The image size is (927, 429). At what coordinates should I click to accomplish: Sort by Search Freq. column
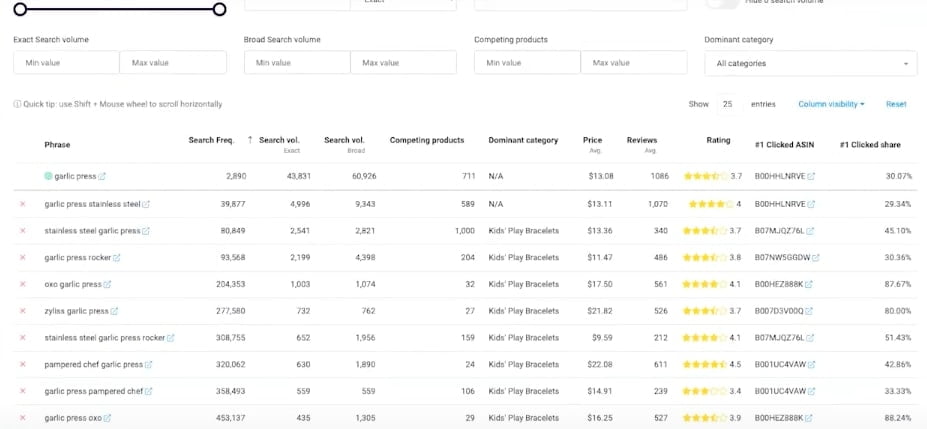tap(211, 141)
